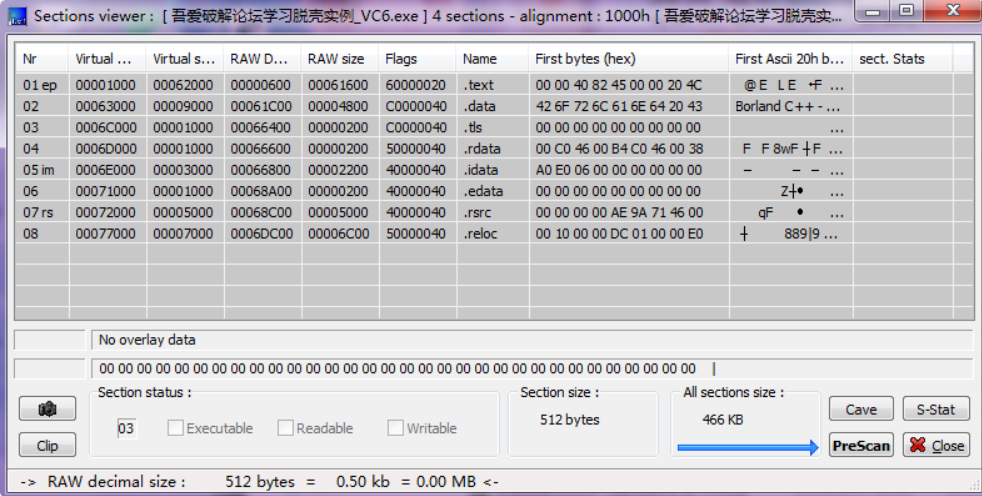Maximize the Sections viewer window
This screenshot has height=496, width=982.
[906, 12]
